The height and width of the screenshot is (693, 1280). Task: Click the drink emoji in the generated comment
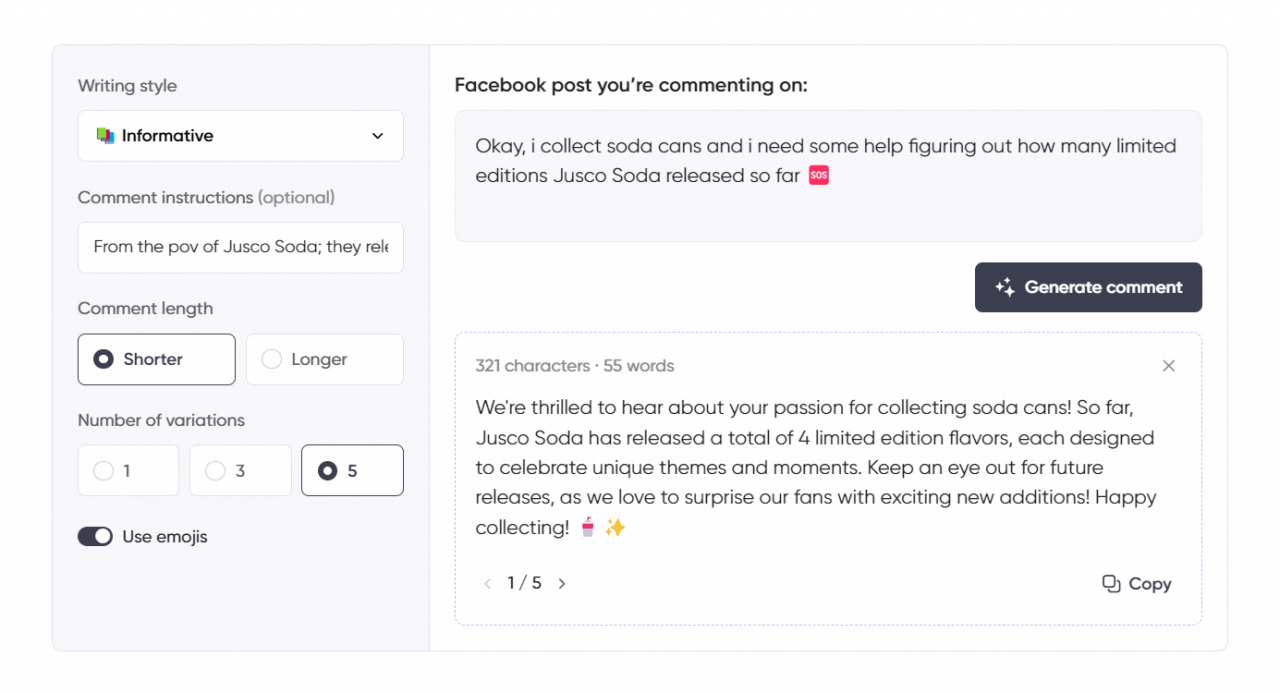[x=590, y=527]
